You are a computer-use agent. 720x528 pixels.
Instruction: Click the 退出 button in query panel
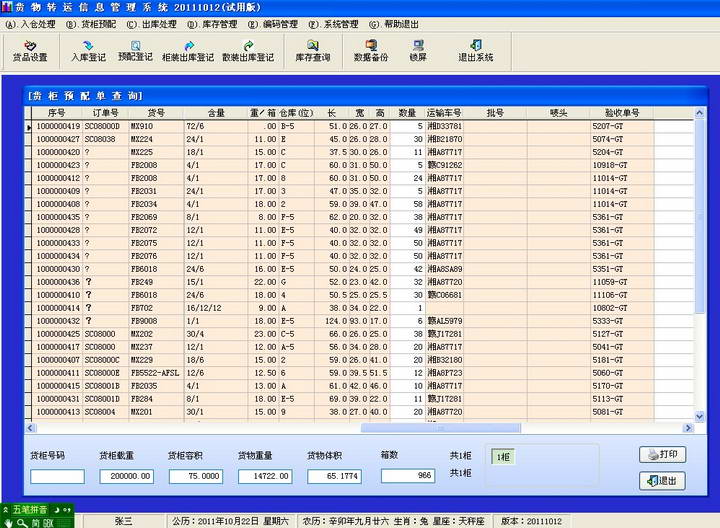[x=663, y=481]
